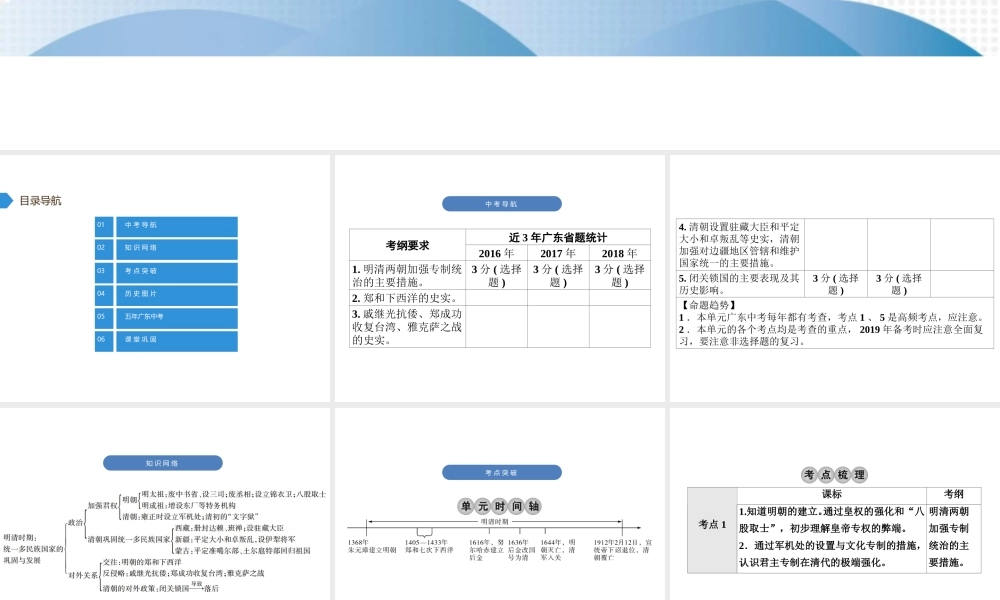Viewport: 1000px width, 600px height.
Task: Click the 【命题趋势】 heading
Action: coord(707,305)
